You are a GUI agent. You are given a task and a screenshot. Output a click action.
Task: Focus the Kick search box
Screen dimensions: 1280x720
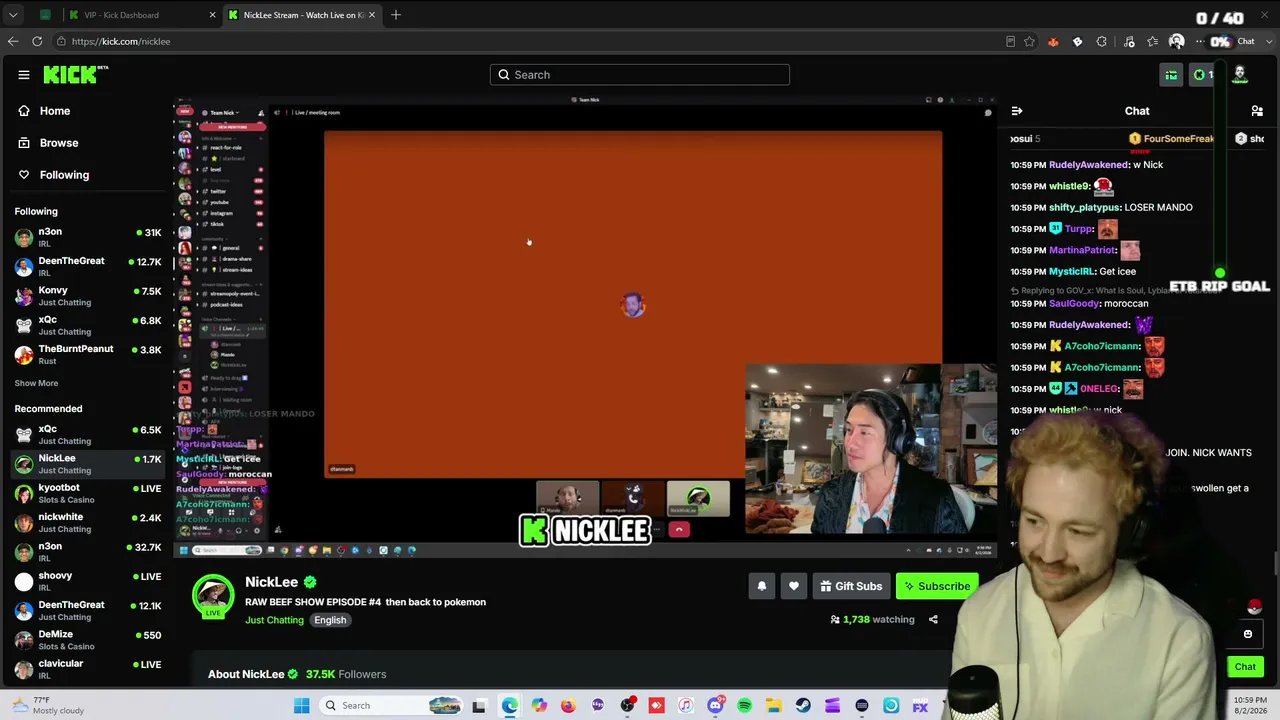(640, 75)
